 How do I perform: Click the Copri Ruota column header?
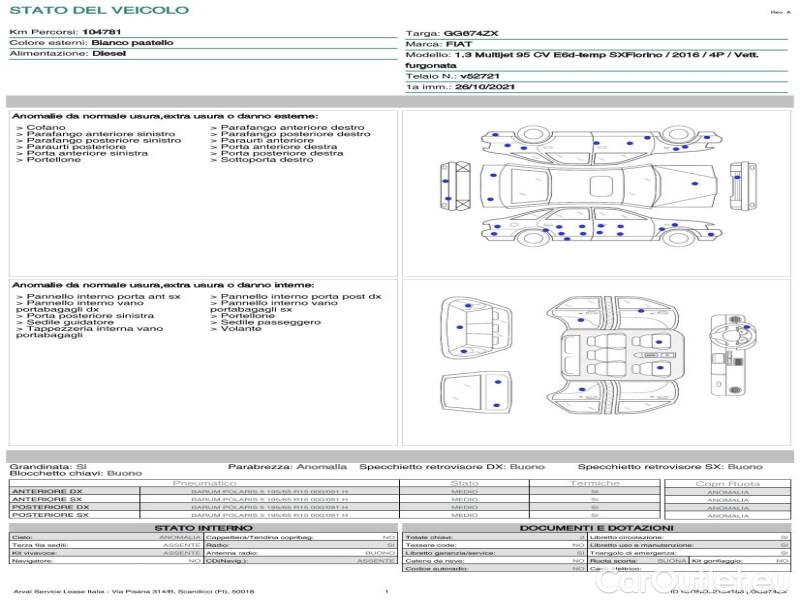tap(727, 483)
